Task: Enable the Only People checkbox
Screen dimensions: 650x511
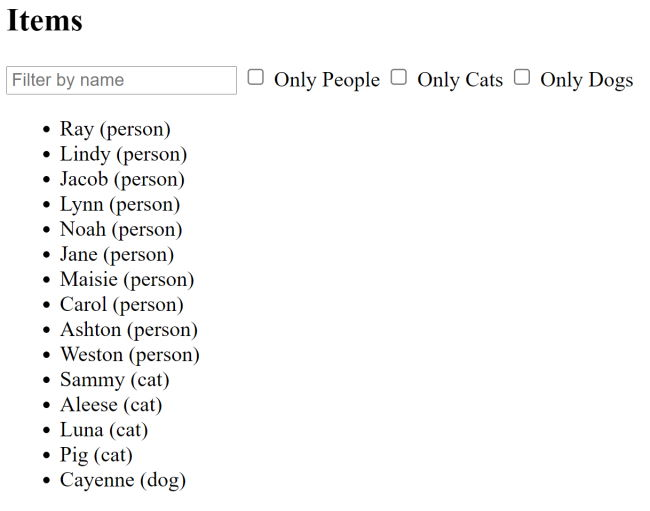Action: click(x=256, y=77)
